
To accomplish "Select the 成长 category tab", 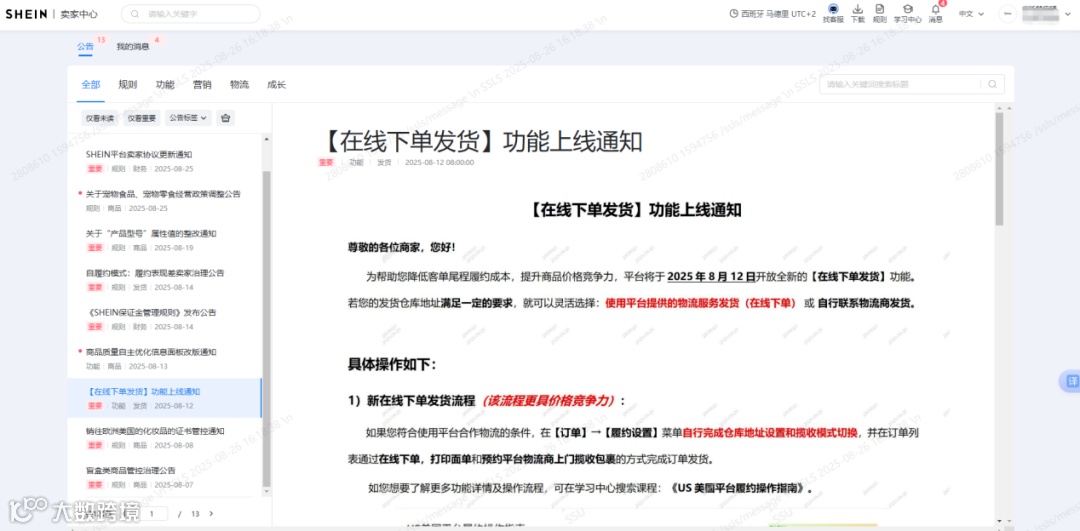I will click(x=277, y=85).
